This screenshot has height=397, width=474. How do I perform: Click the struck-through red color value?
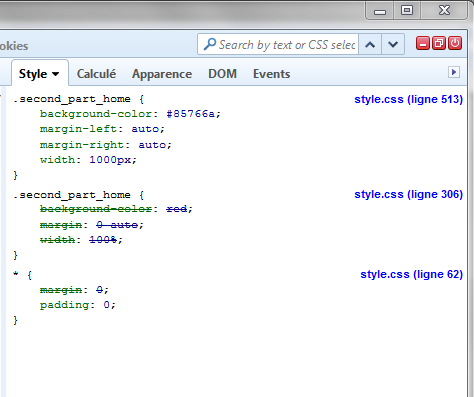[x=177, y=209]
